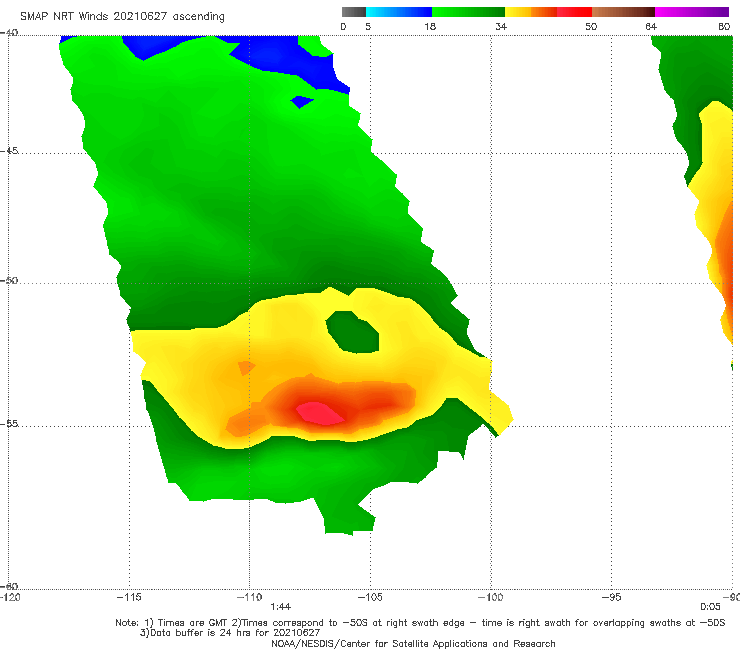The width and height of the screenshot is (740, 650).
Task: Click the color bar label "5"
Action: (368, 26)
